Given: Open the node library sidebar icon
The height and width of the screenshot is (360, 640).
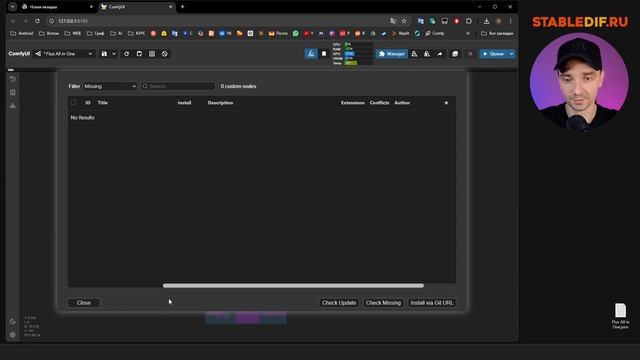Looking at the screenshot, I should tap(13, 93).
